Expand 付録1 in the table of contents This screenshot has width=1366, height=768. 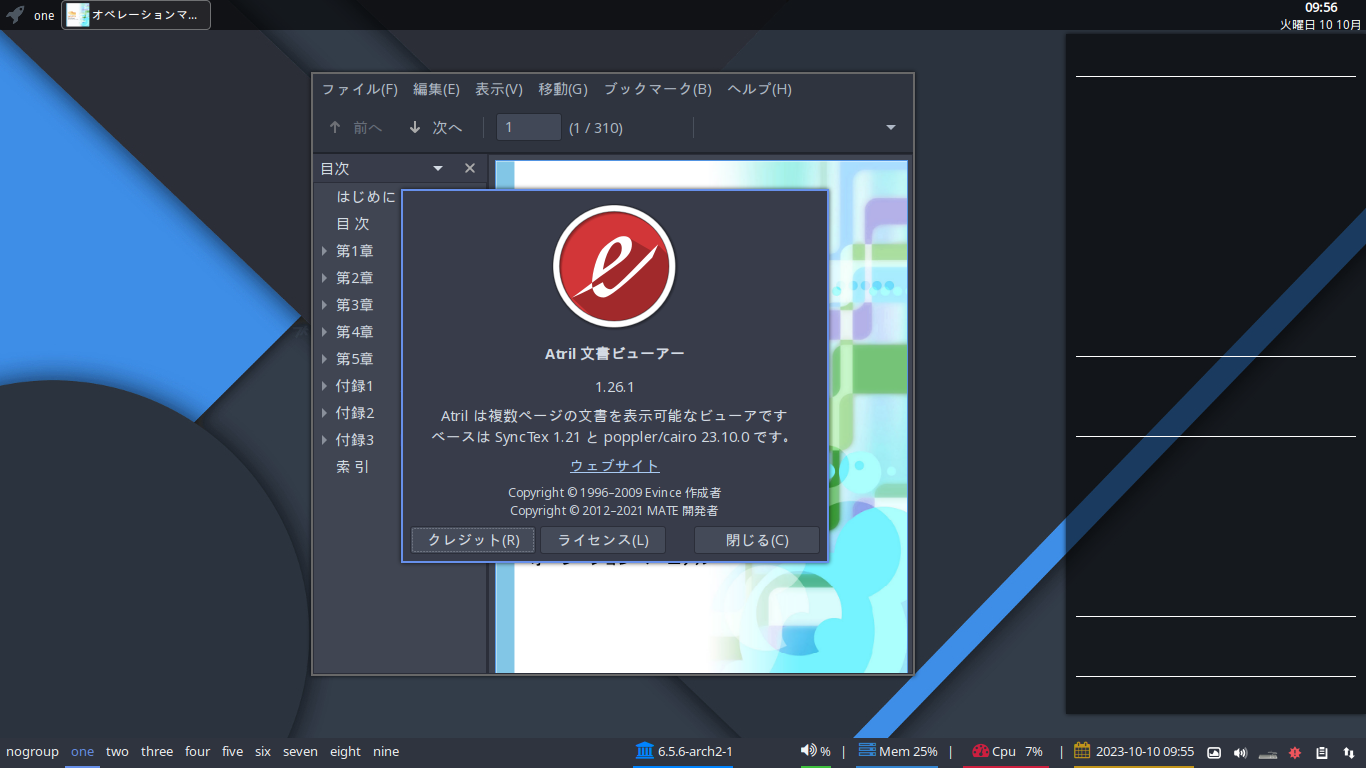point(325,386)
